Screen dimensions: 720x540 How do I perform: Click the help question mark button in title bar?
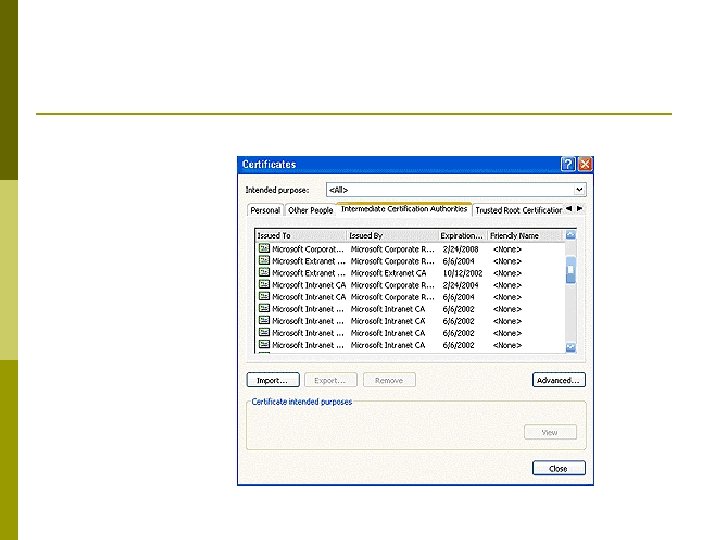pos(568,164)
